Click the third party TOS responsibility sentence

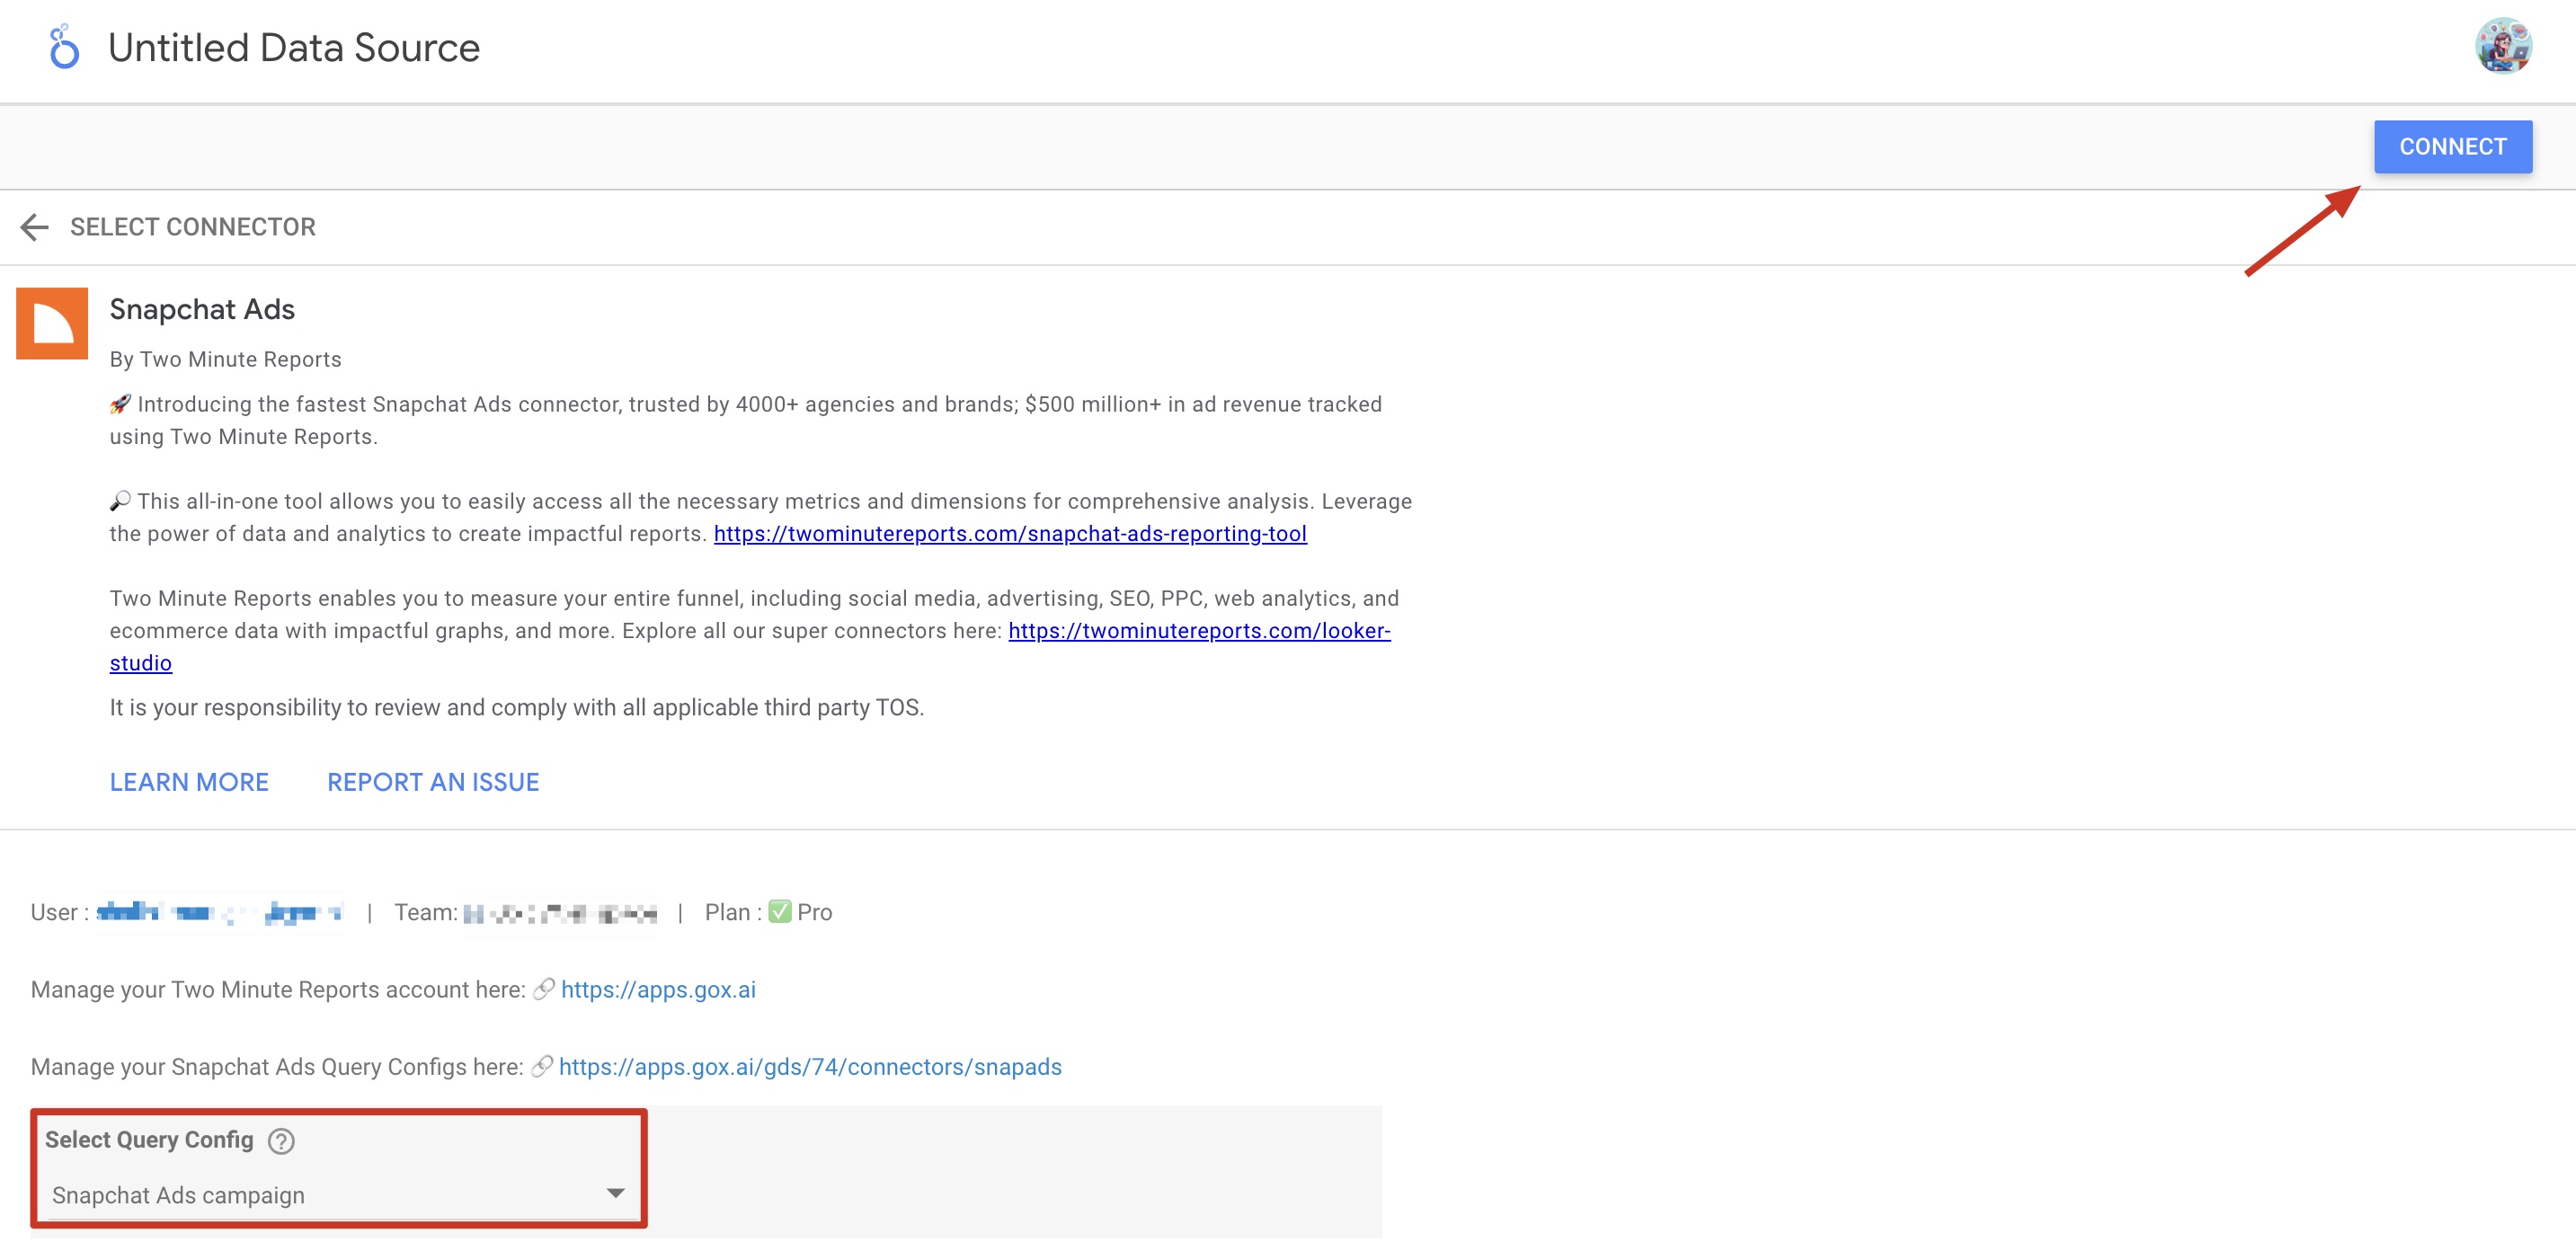[517, 708]
